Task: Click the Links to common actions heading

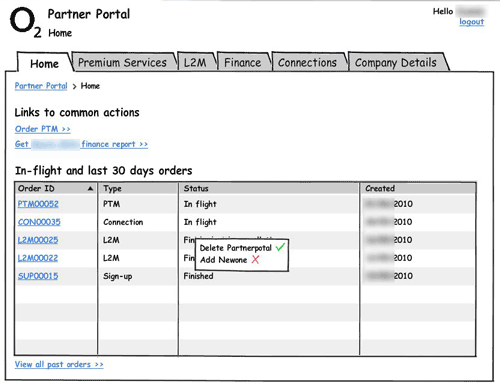Action: click(77, 112)
